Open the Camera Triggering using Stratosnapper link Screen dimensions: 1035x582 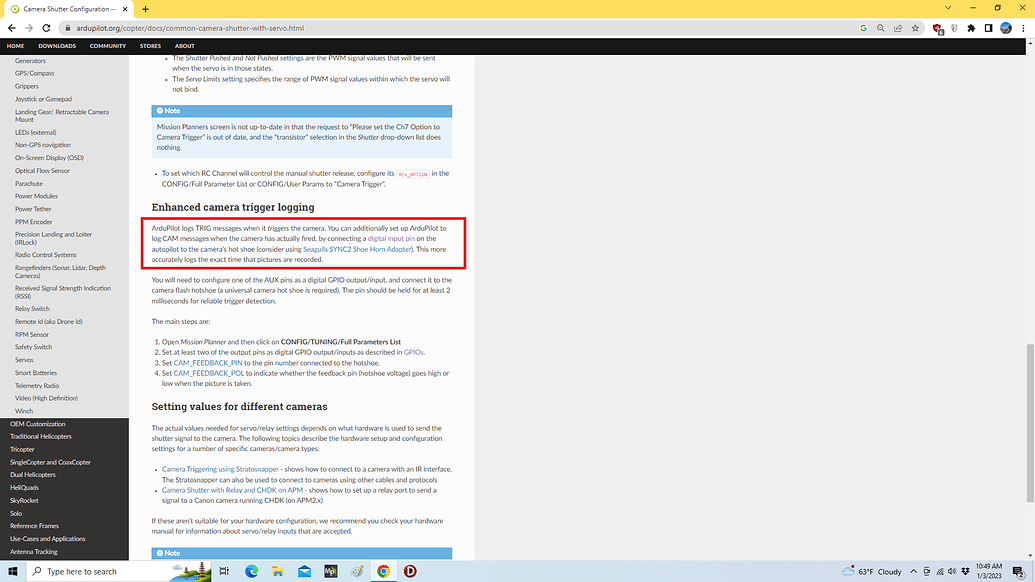[219, 468]
